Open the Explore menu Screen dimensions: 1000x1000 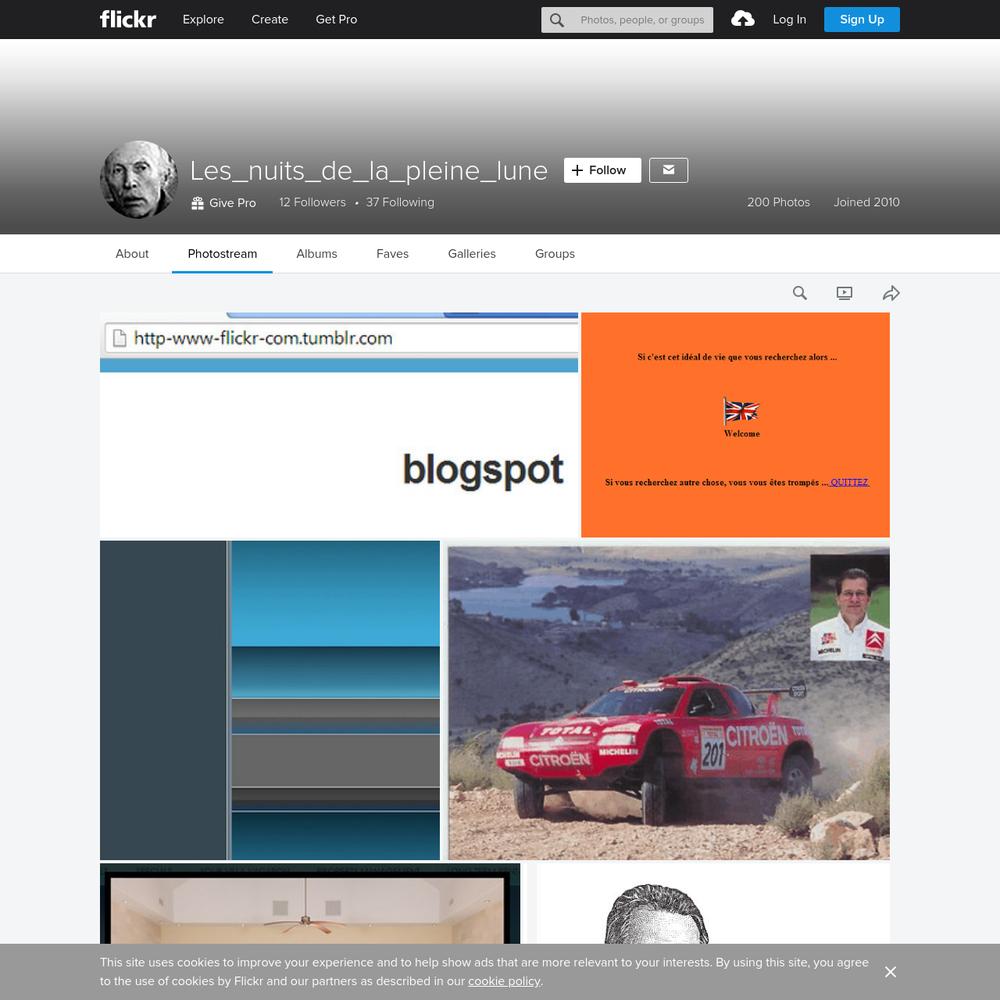point(203,19)
